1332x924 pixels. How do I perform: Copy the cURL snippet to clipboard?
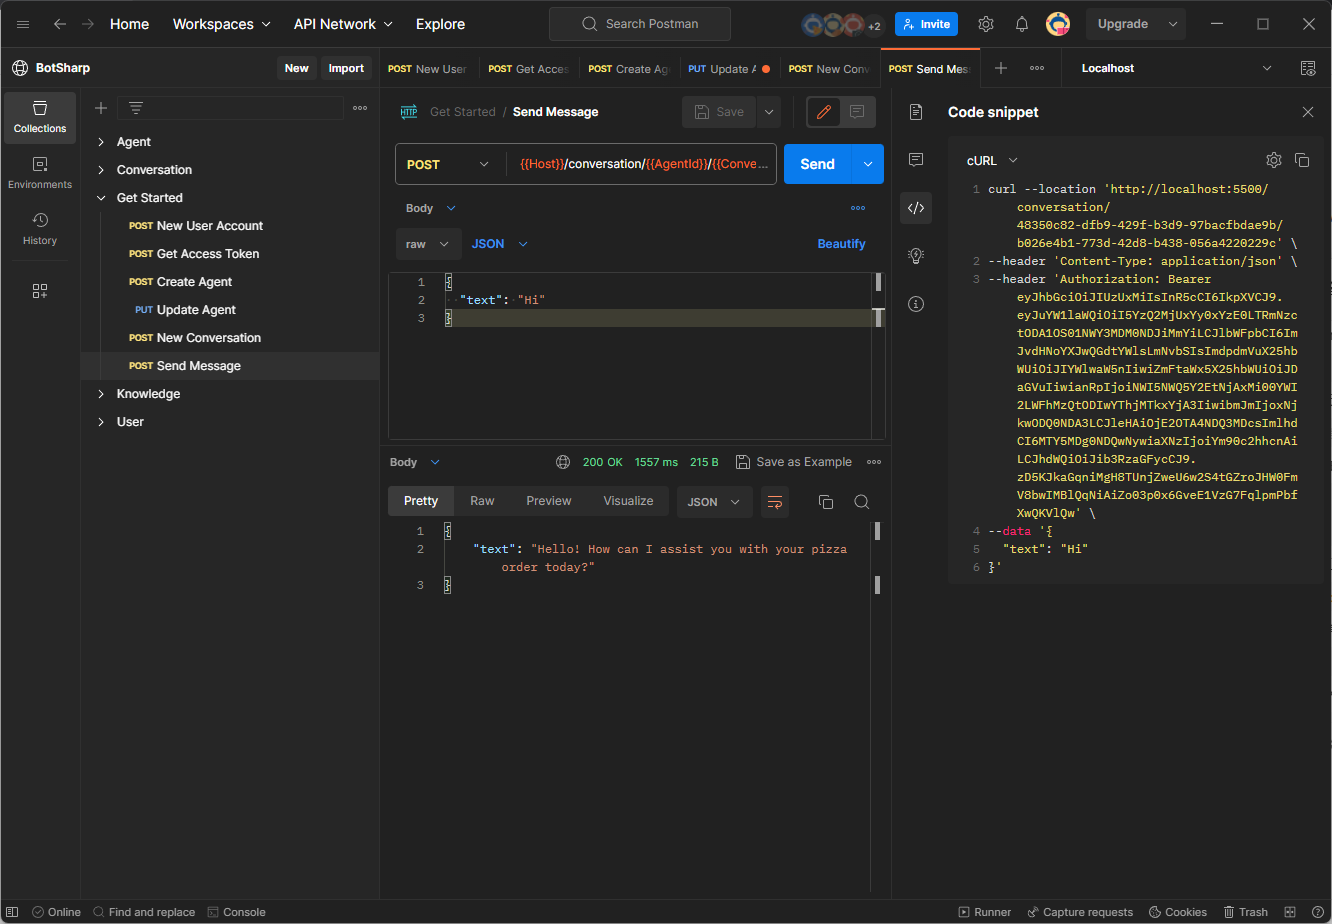[x=1302, y=160]
